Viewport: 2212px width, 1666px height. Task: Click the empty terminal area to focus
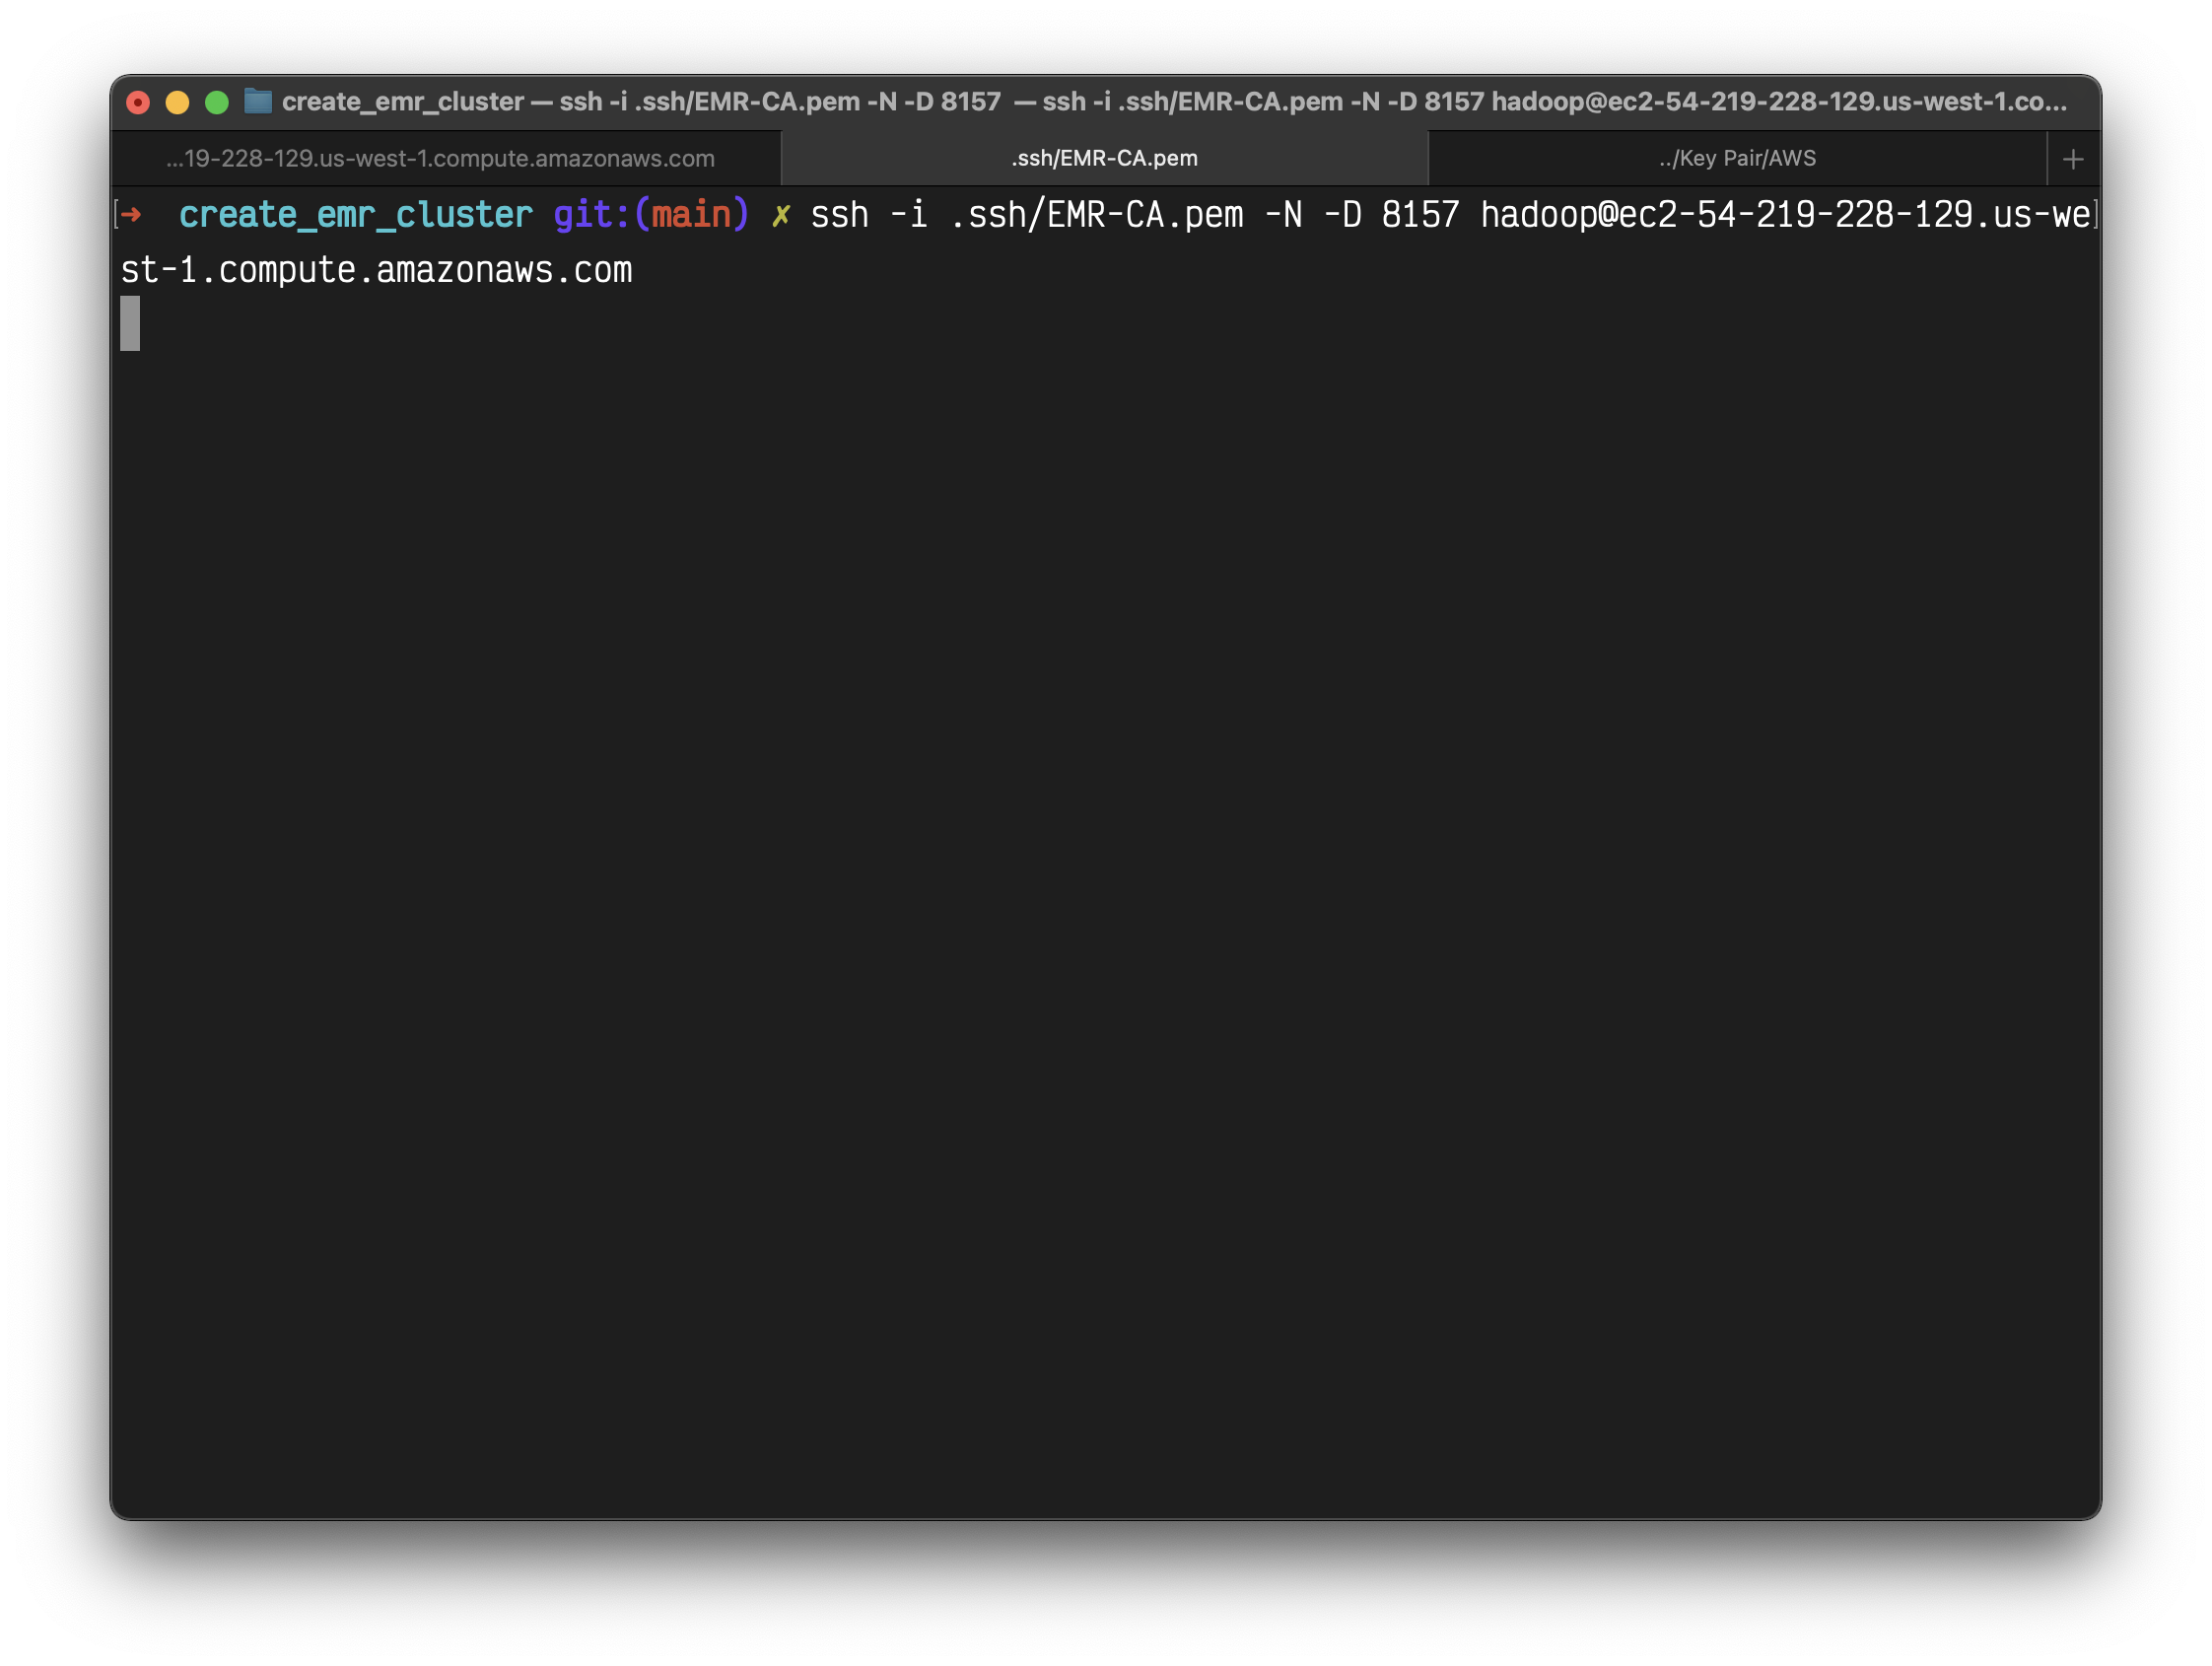(x=1100, y=900)
